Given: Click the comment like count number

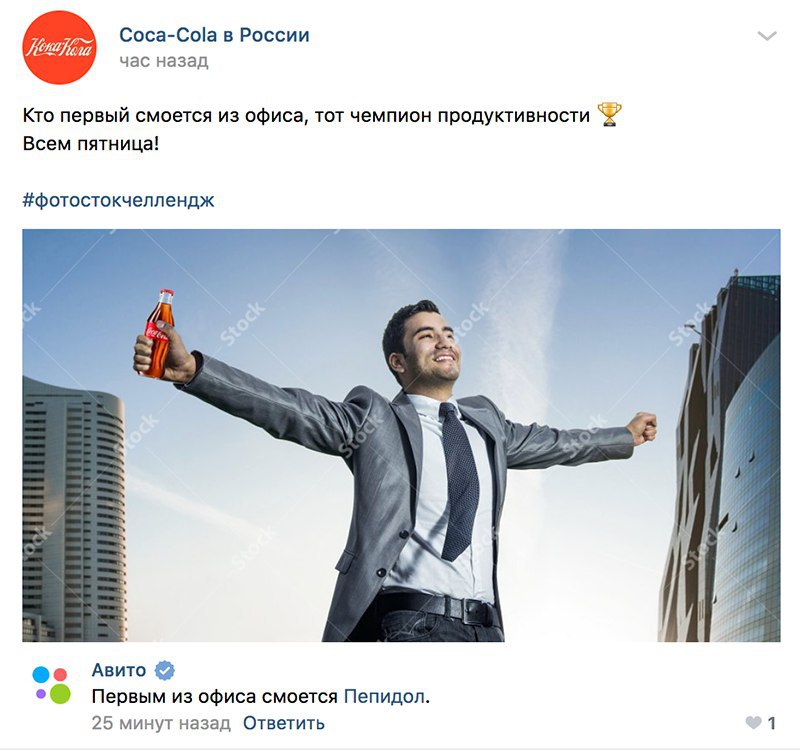Looking at the screenshot, I should 771,723.
